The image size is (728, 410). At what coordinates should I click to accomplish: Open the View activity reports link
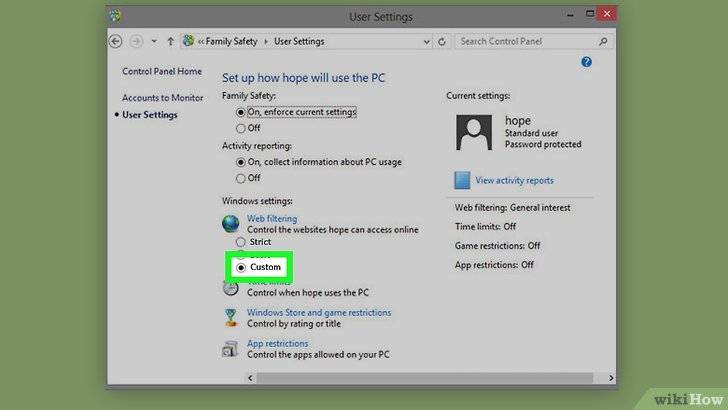pyautogui.click(x=514, y=181)
